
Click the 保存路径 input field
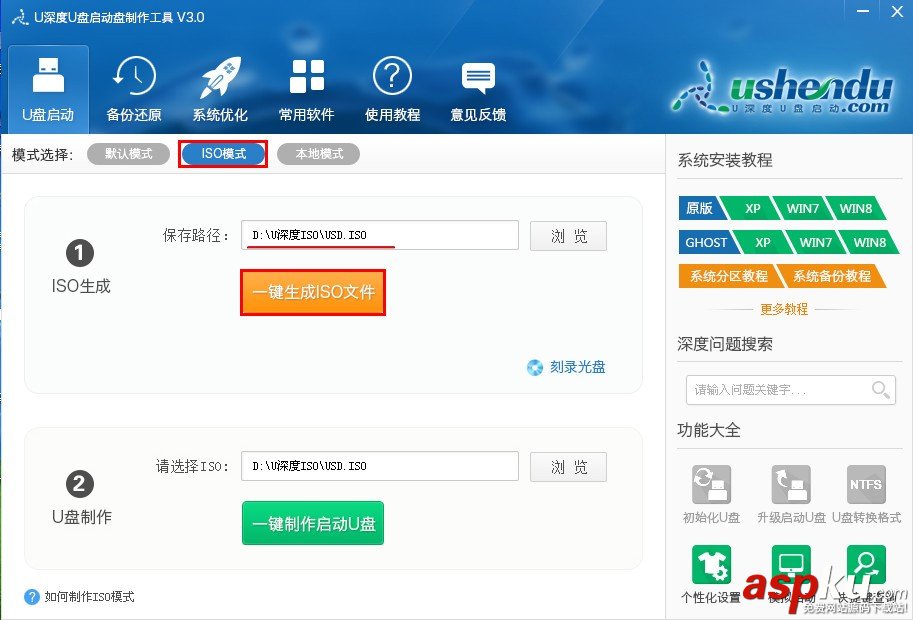point(380,235)
